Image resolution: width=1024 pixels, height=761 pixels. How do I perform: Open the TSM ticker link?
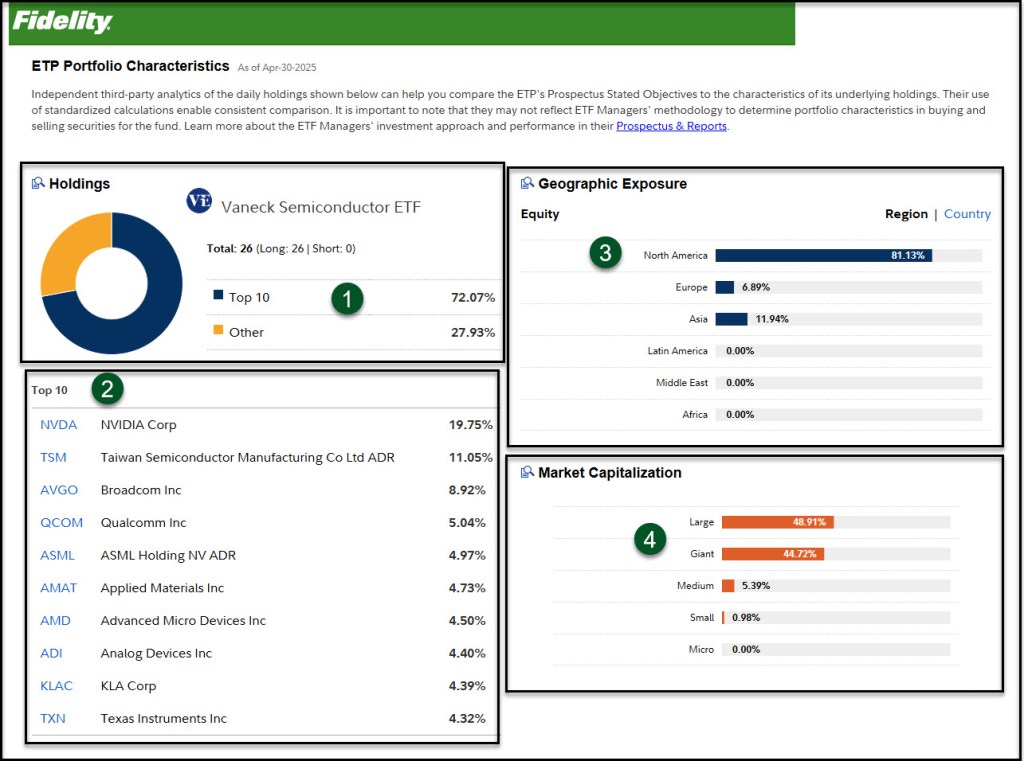pyautogui.click(x=53, y=457)
